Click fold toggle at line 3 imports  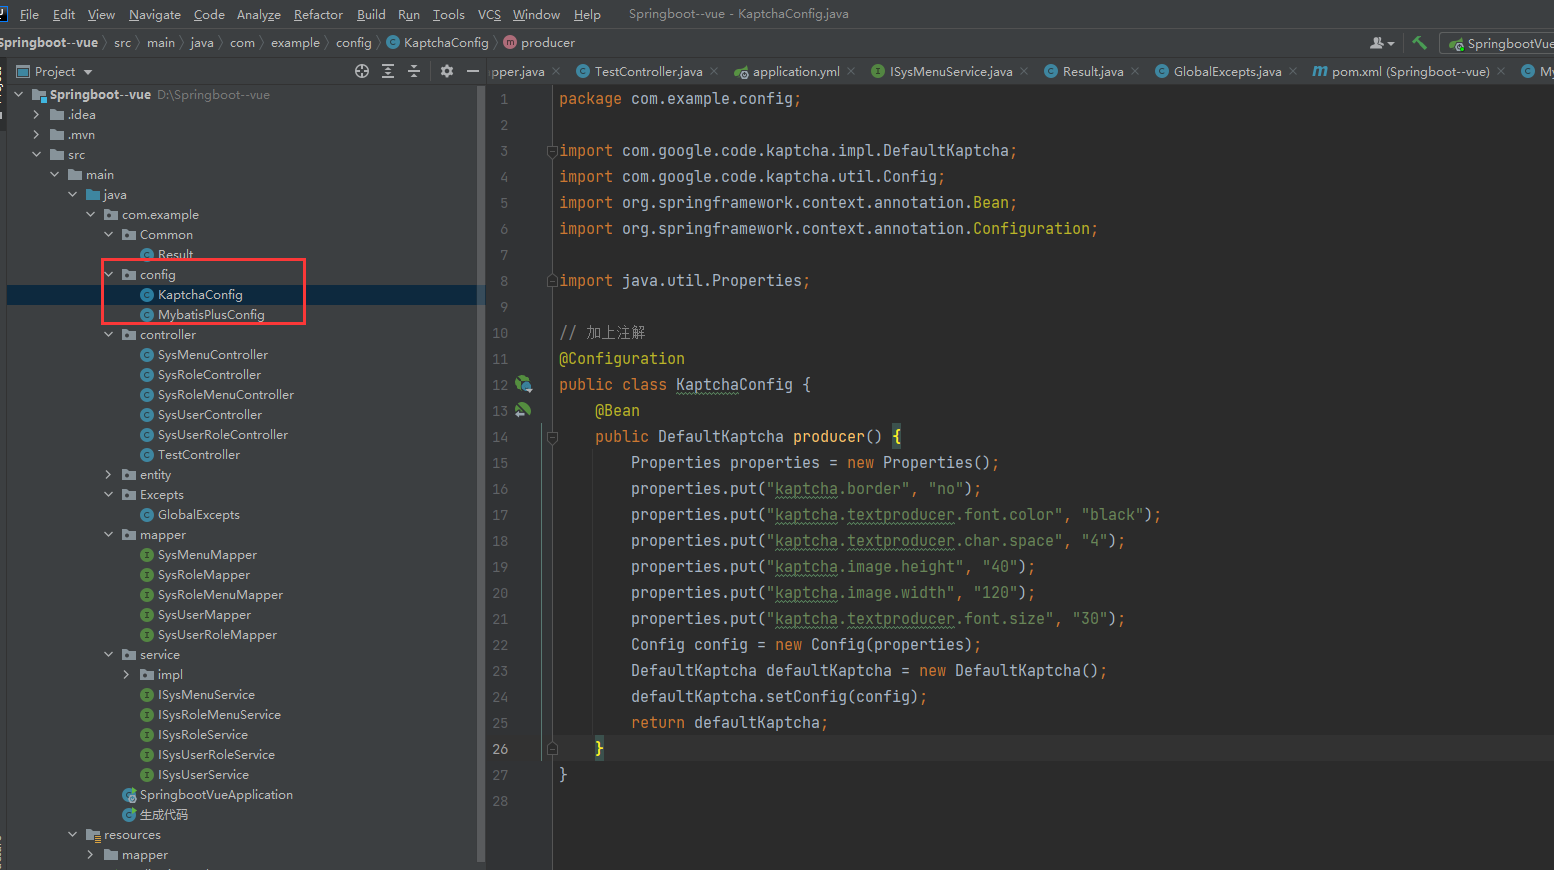551,151
